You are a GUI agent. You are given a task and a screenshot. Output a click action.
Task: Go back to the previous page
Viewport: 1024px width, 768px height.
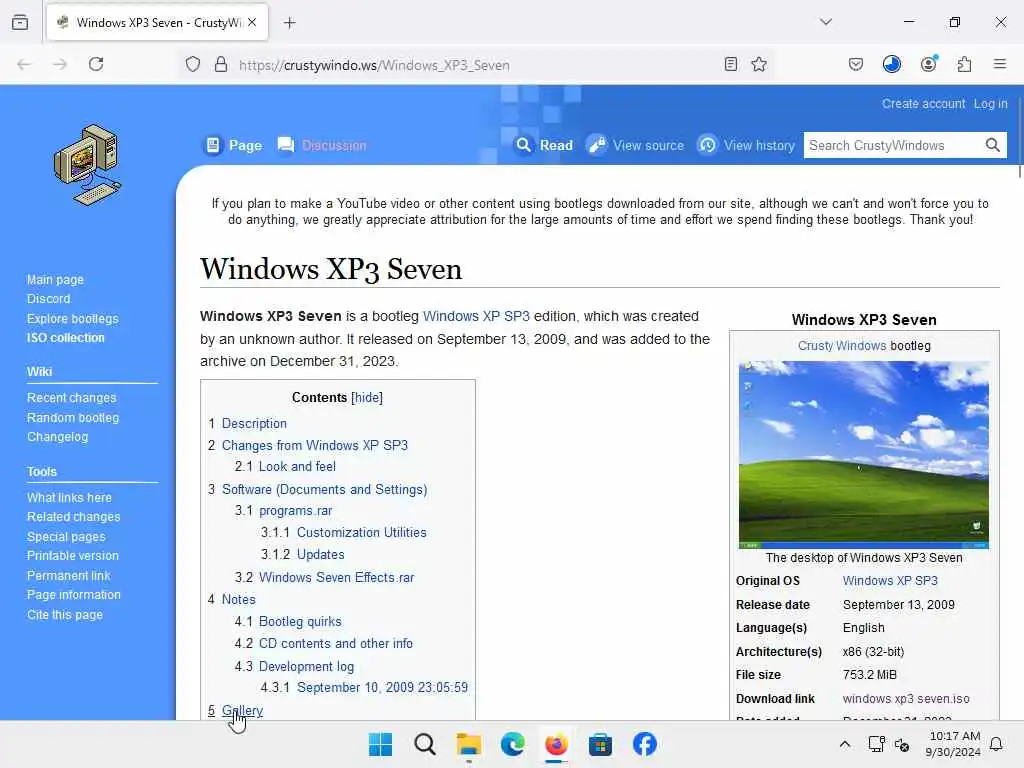(24, 64)
